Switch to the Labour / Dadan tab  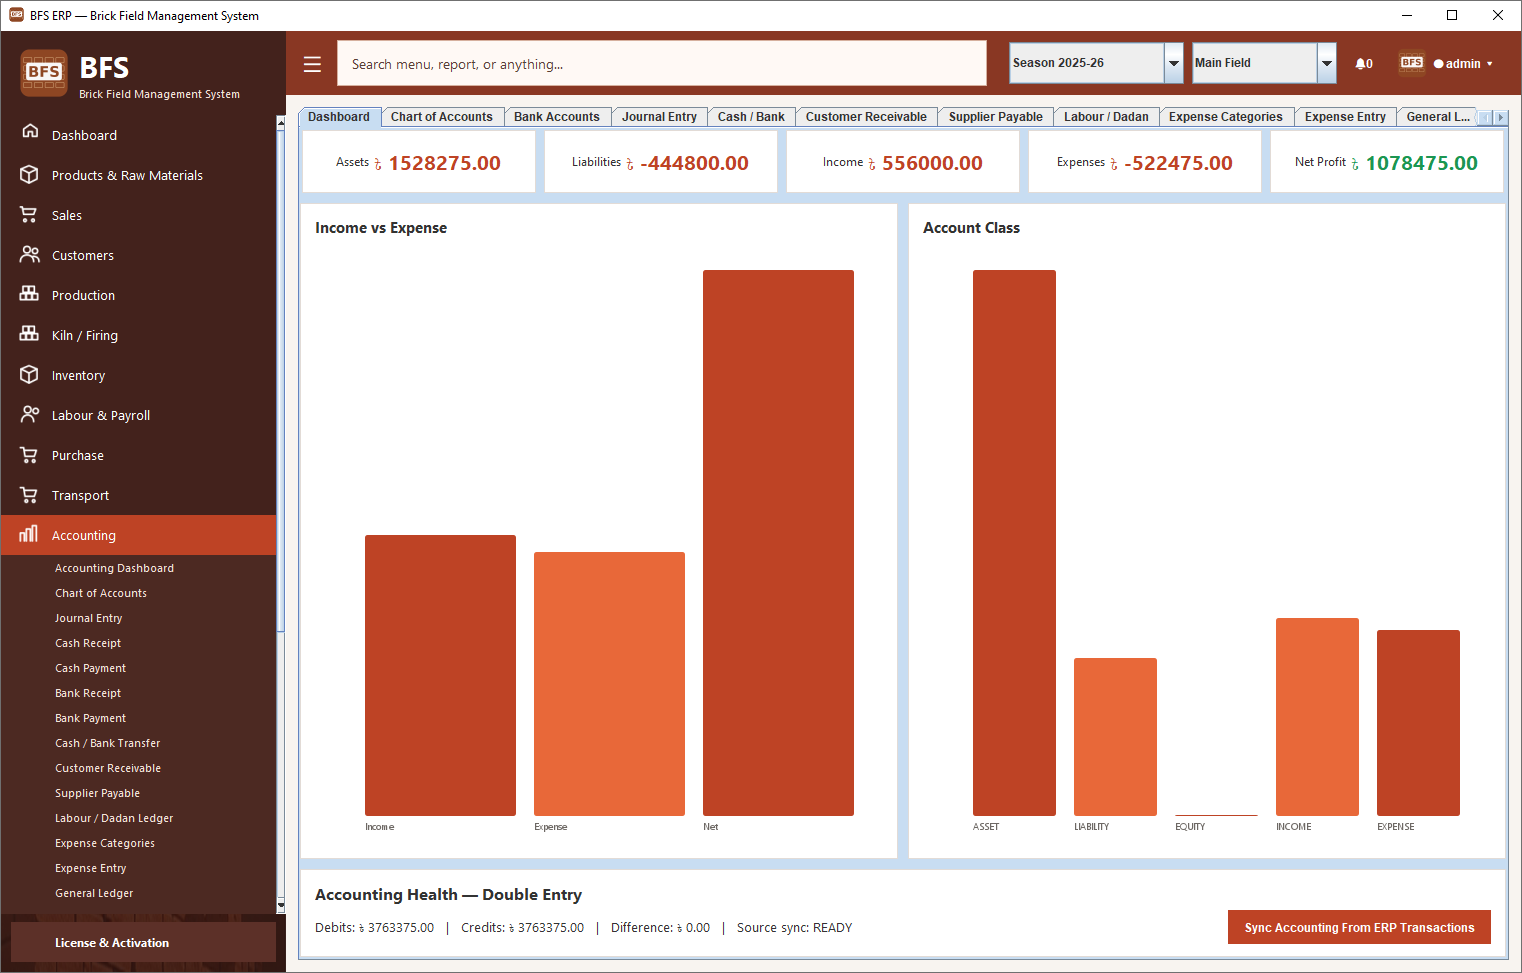pyautogui.click(x=1106, y=117)
